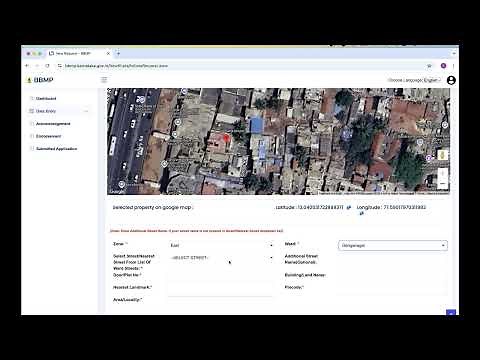Image resolution: width=480 pixels, height=360 pixels.
Task: Click the purple marker near the pegman
Action: click(x=429, y=158)
